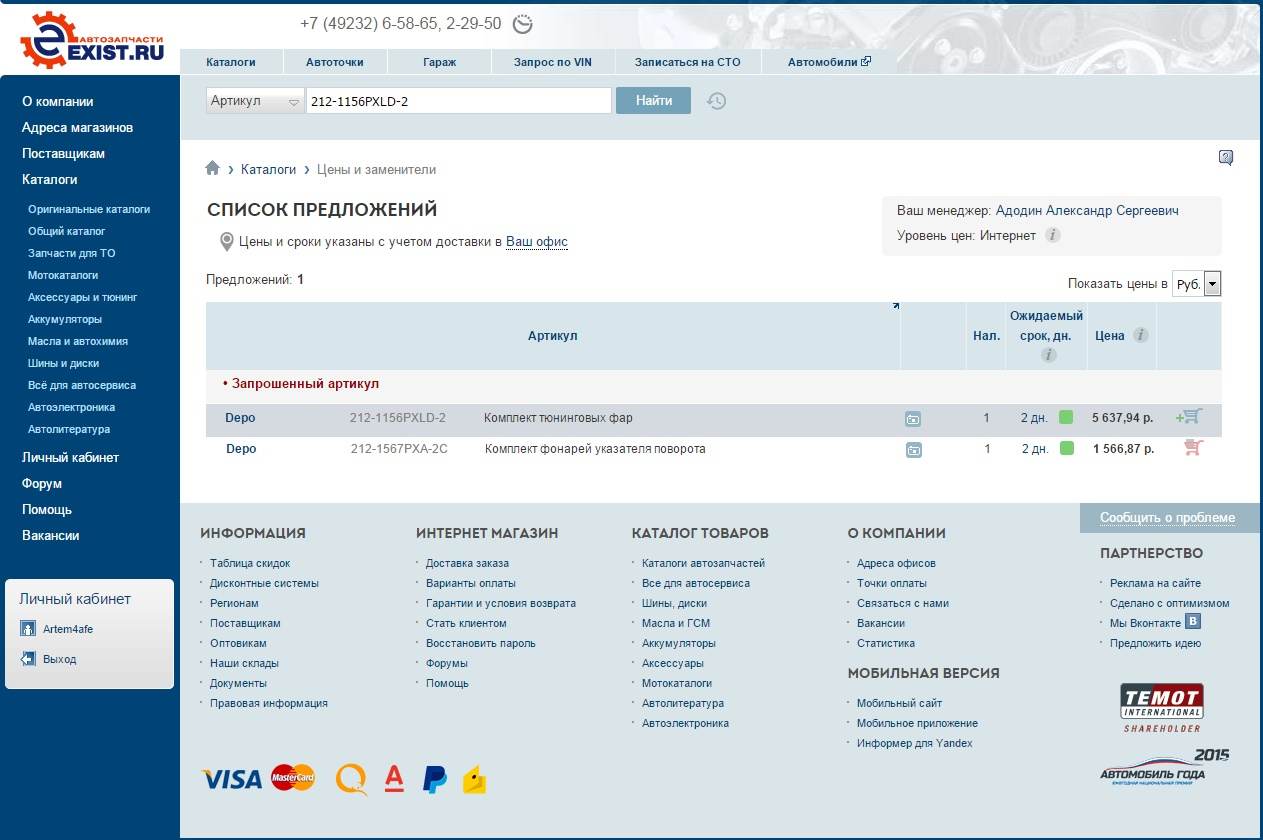The width and height of the screenshot is (1263, 840).
Task: Expand the article column corner arrow
Action: pos(895,307)
